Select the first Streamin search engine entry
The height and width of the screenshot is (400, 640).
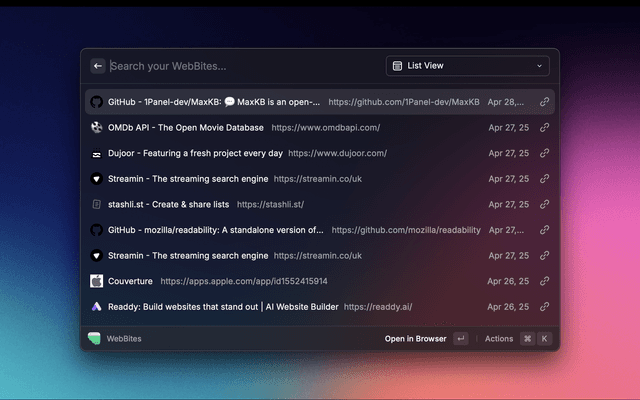coord(188,179)
